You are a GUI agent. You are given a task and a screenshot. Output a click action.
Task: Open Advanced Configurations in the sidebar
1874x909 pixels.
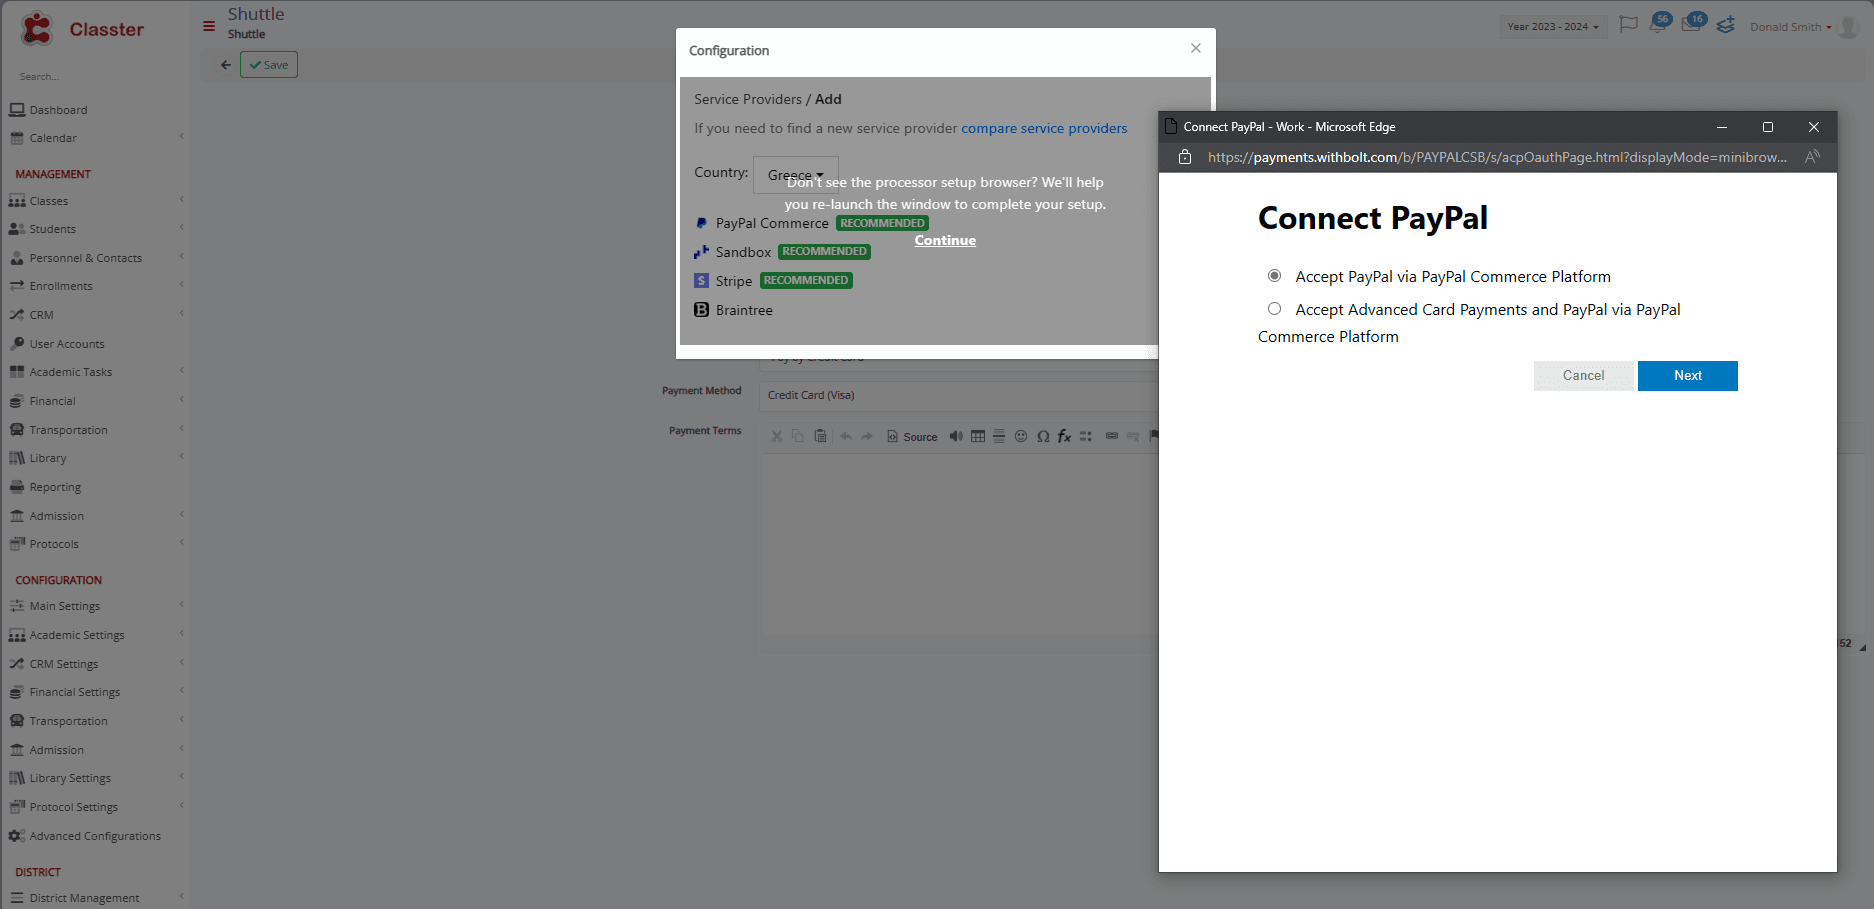click(95, 836)
